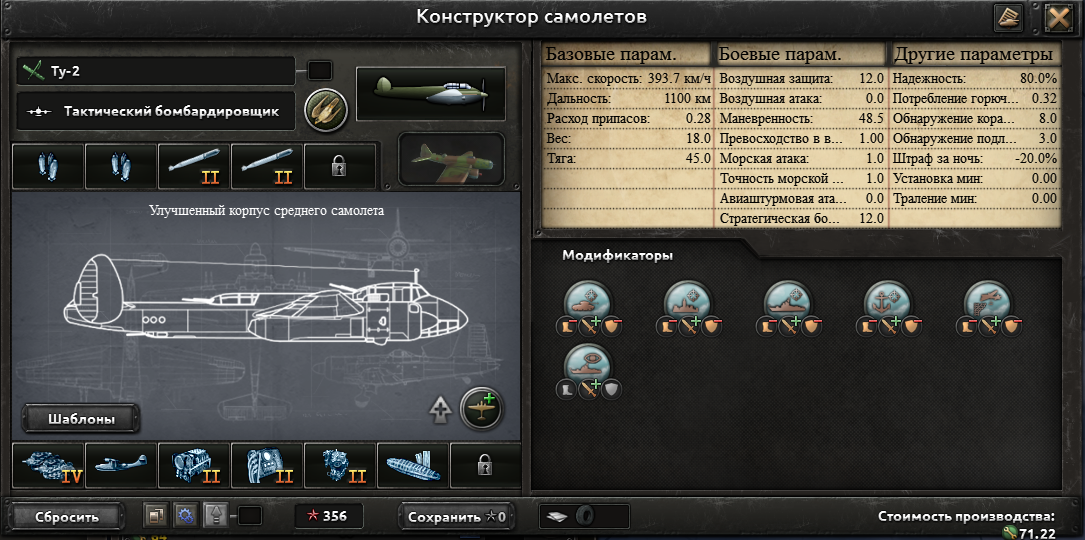Toggle the checkbox next to the upgrade arrow
Viewport: 1085px width, 540px height.
point(250,516)
